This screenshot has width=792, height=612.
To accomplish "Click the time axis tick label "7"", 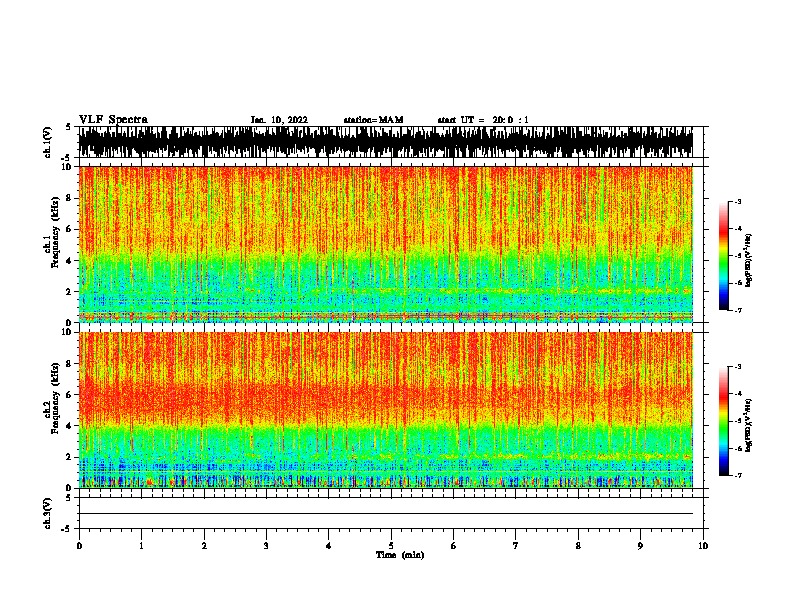I will (516, 546).
